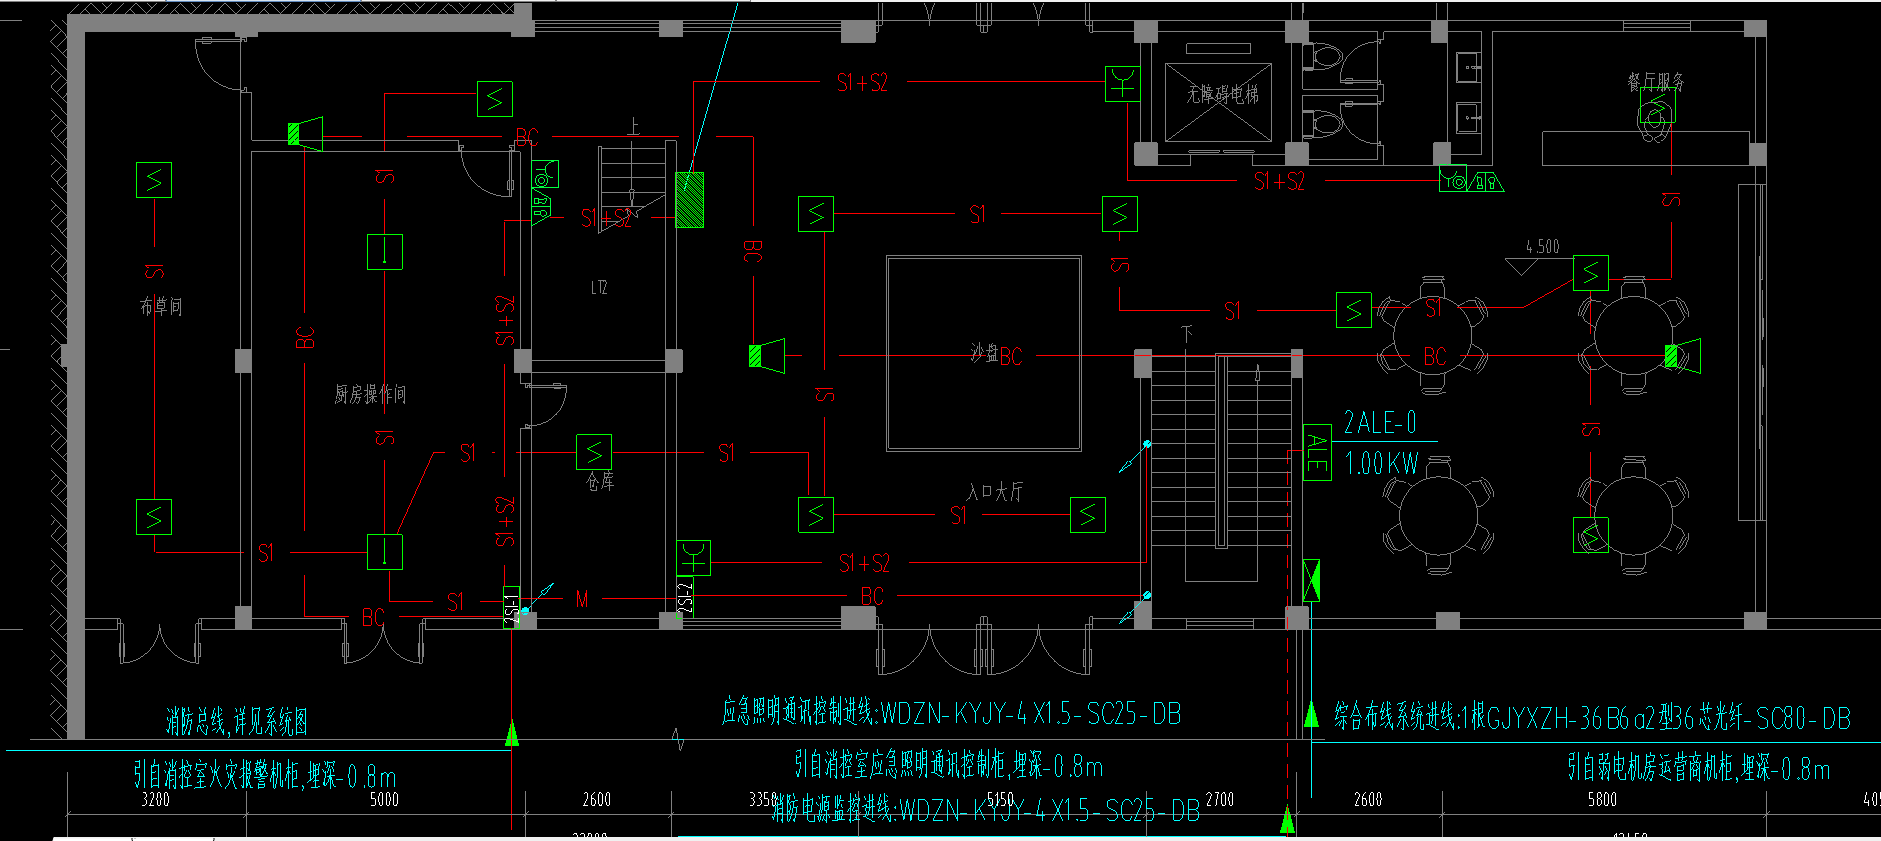Screen dimensions: 1881x841
Task: Click the 入口大厅 room label
Action: click(x=994, y=491)
